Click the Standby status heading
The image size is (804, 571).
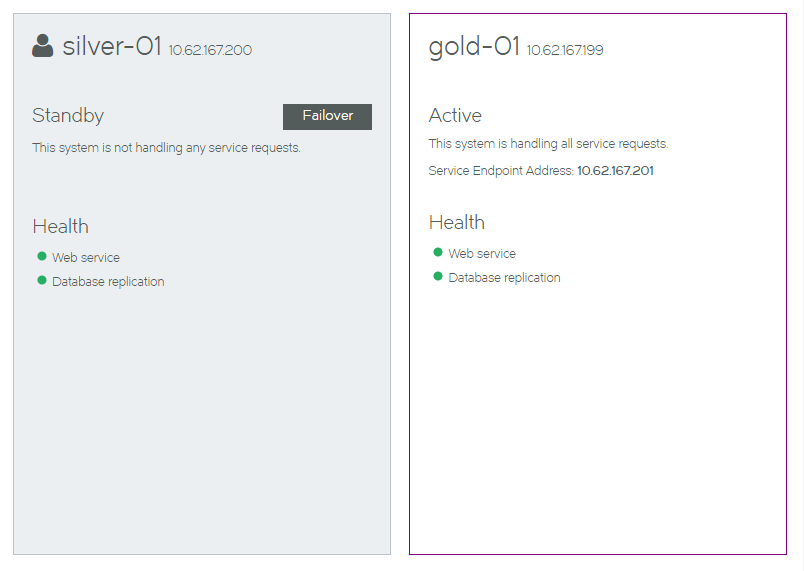pos(68,115)
